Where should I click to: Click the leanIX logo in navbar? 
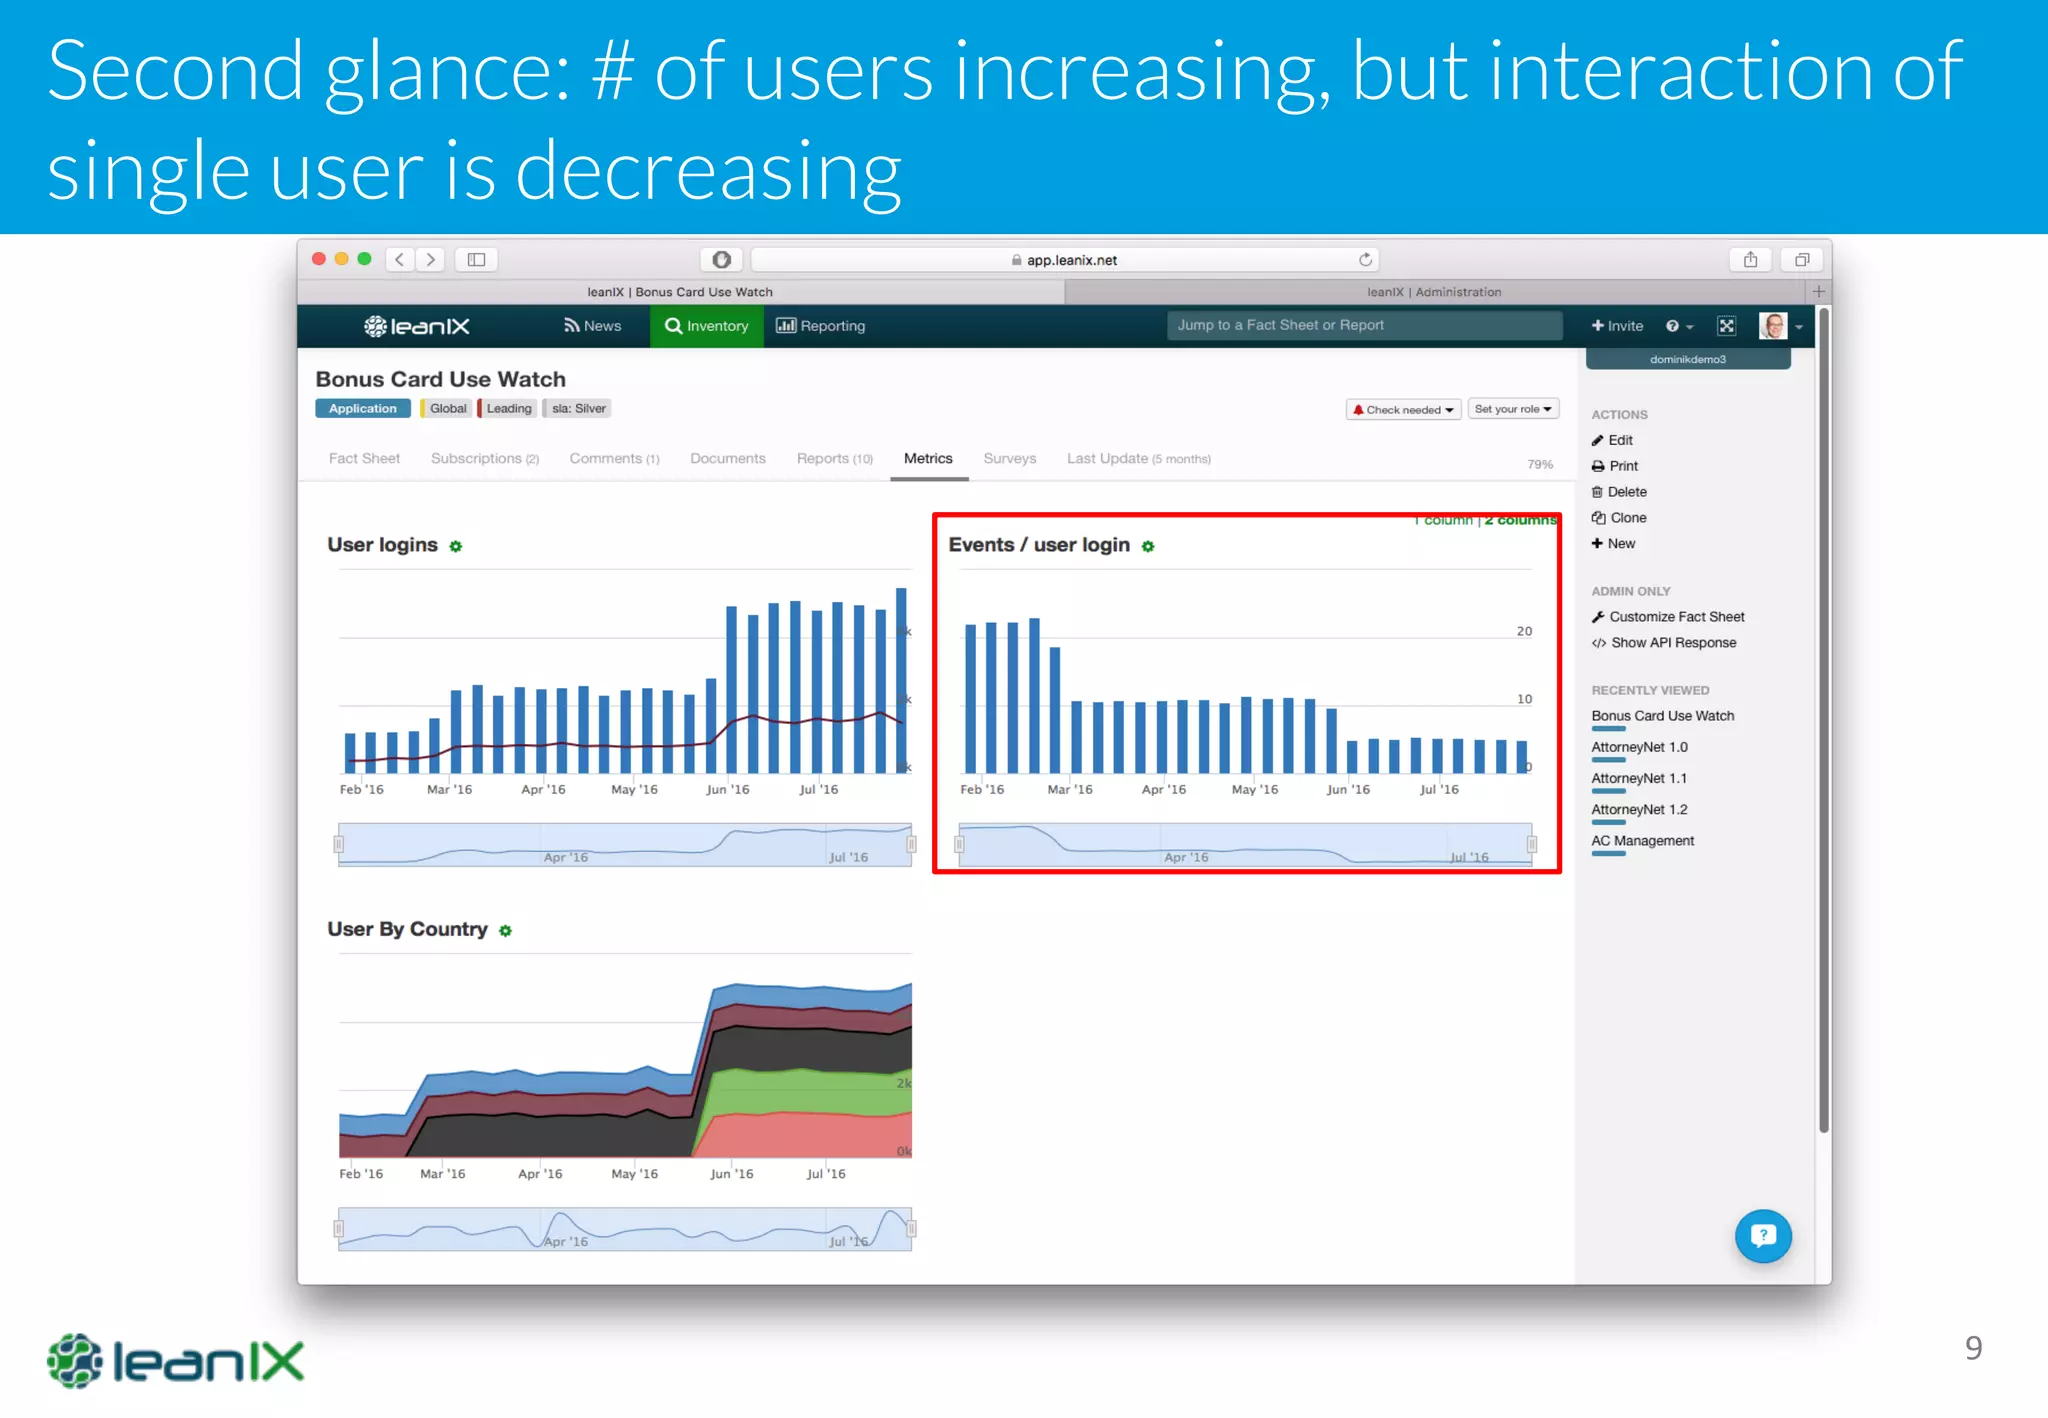click(417, 326)
